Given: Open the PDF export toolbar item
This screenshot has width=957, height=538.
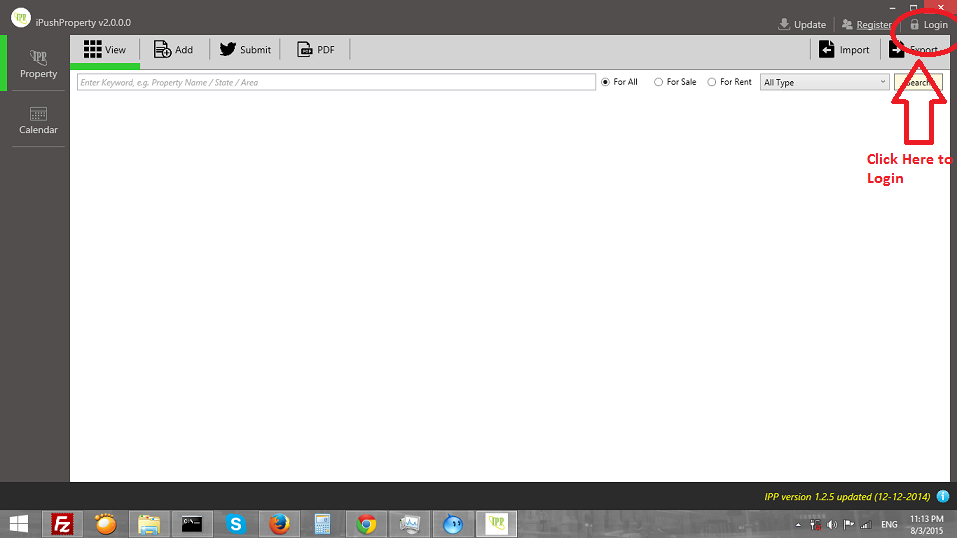Looking at the screenshot, I should click(x=316, y=50).
